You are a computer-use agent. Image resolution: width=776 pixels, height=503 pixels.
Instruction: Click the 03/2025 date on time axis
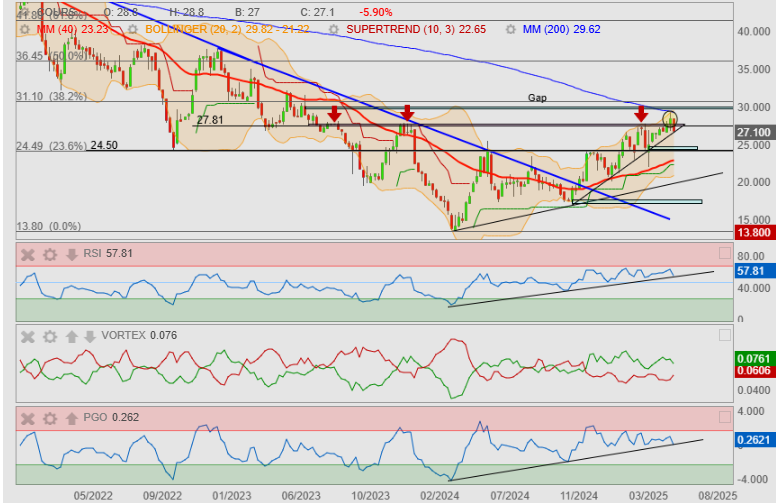tap(648, 496)
